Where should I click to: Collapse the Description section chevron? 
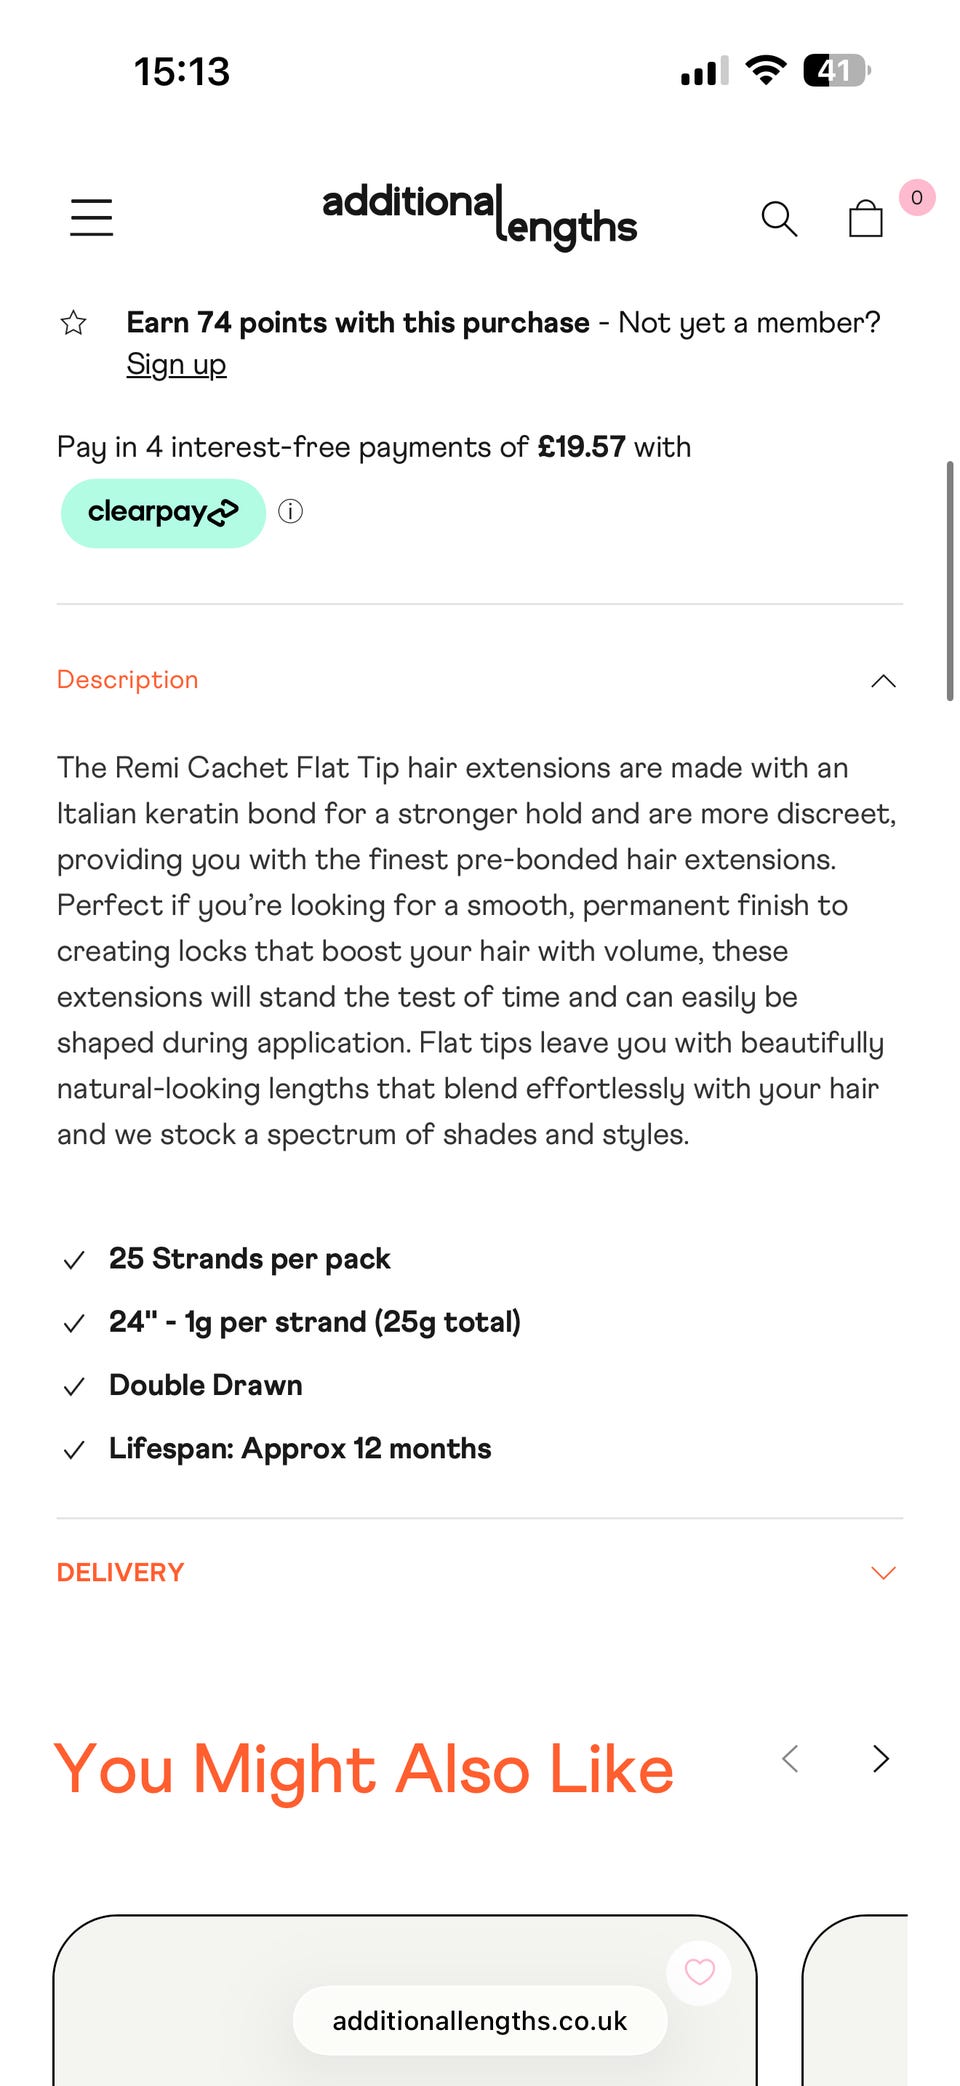[883, 681]
